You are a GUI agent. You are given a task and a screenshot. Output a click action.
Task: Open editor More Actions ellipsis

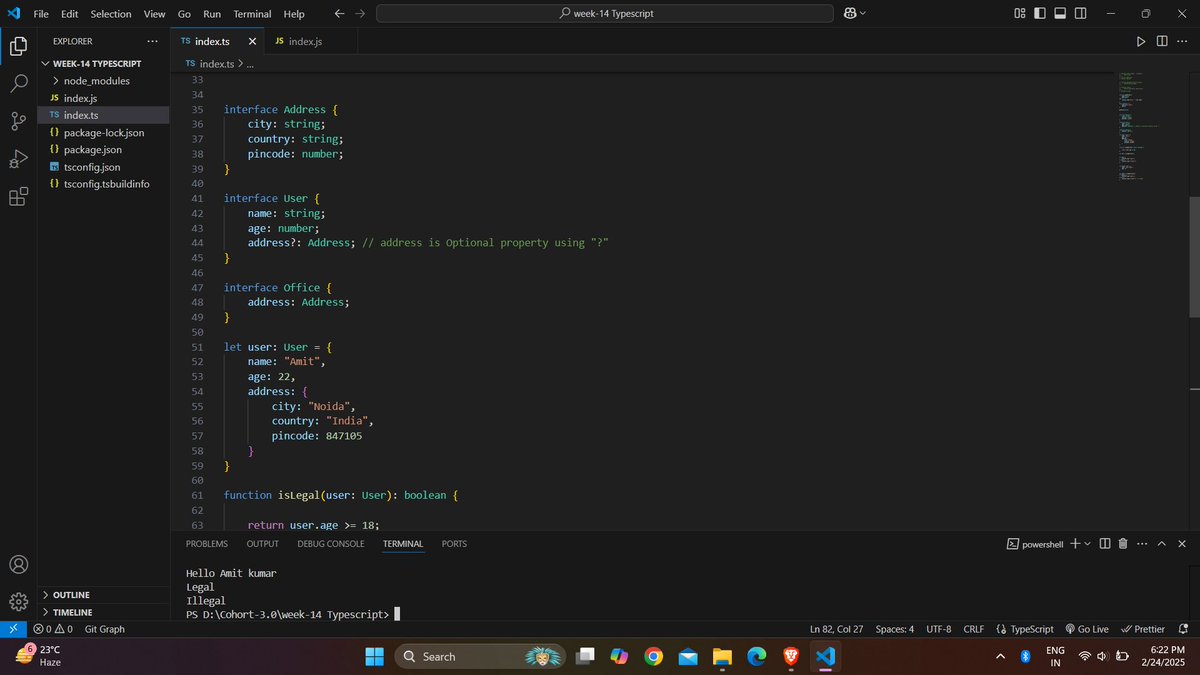coord(1182,41)
